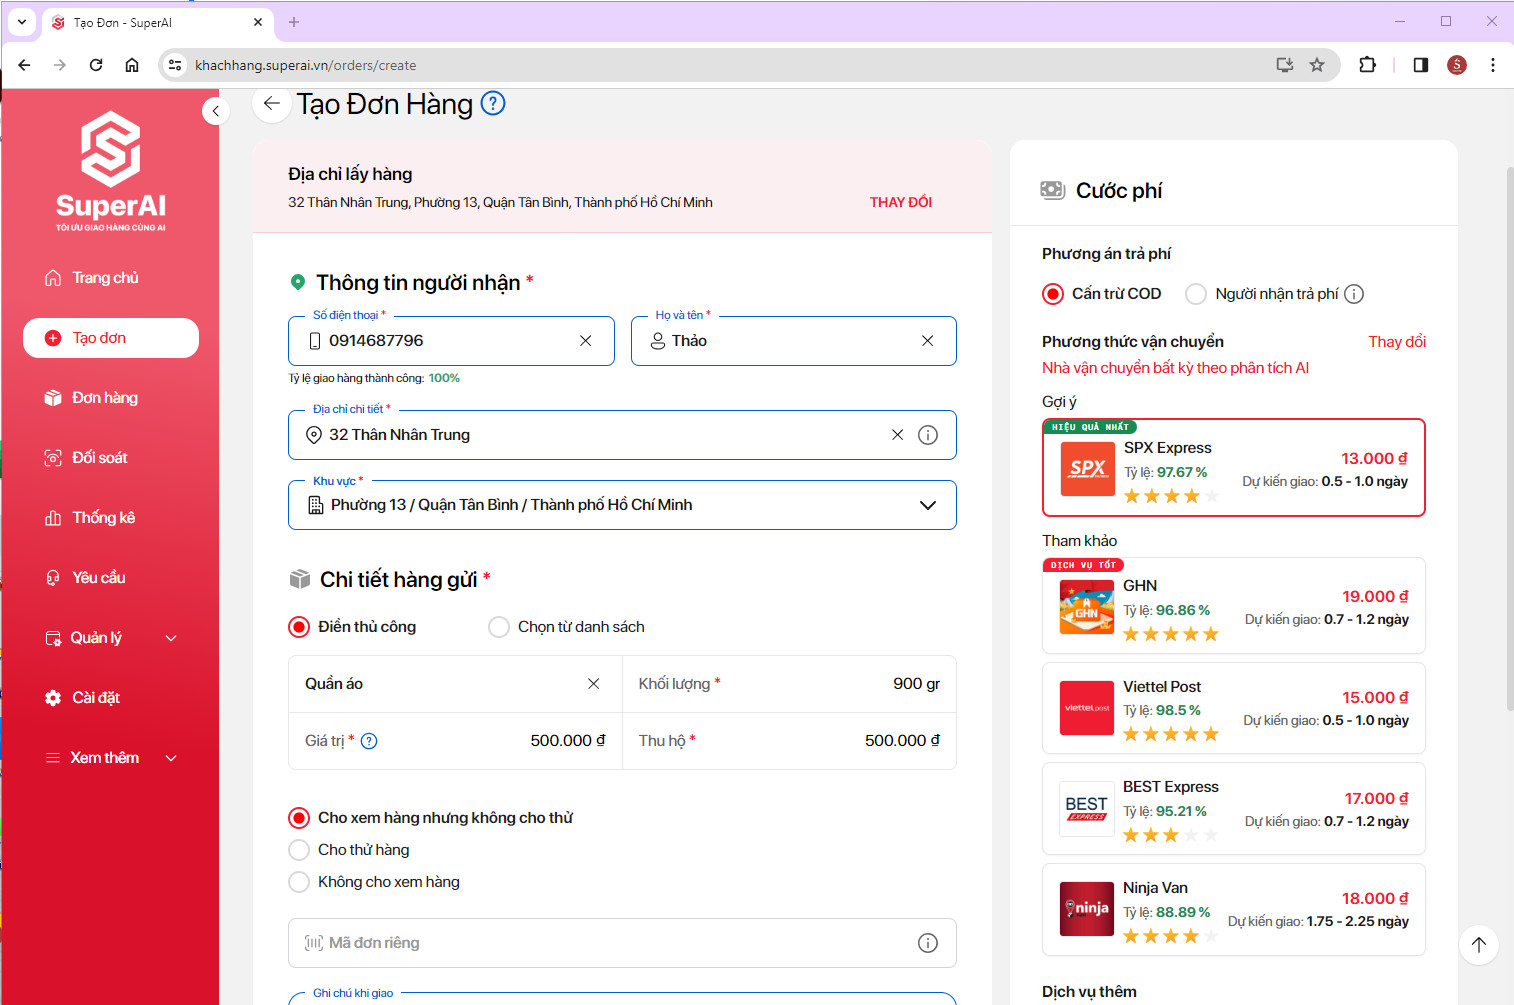The width and height of the screenshot is (1514, 1005).
Task: Click the BEST Express carrier logo
Action: pyautogui.click(x=1087, y=808)
